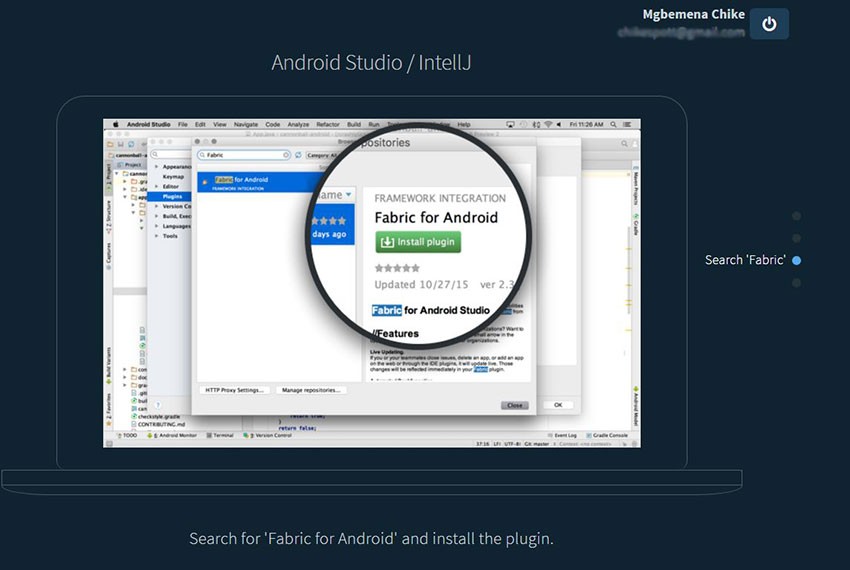
Task: Expand the Build, Execution settings node
Action: pos(157,216)
